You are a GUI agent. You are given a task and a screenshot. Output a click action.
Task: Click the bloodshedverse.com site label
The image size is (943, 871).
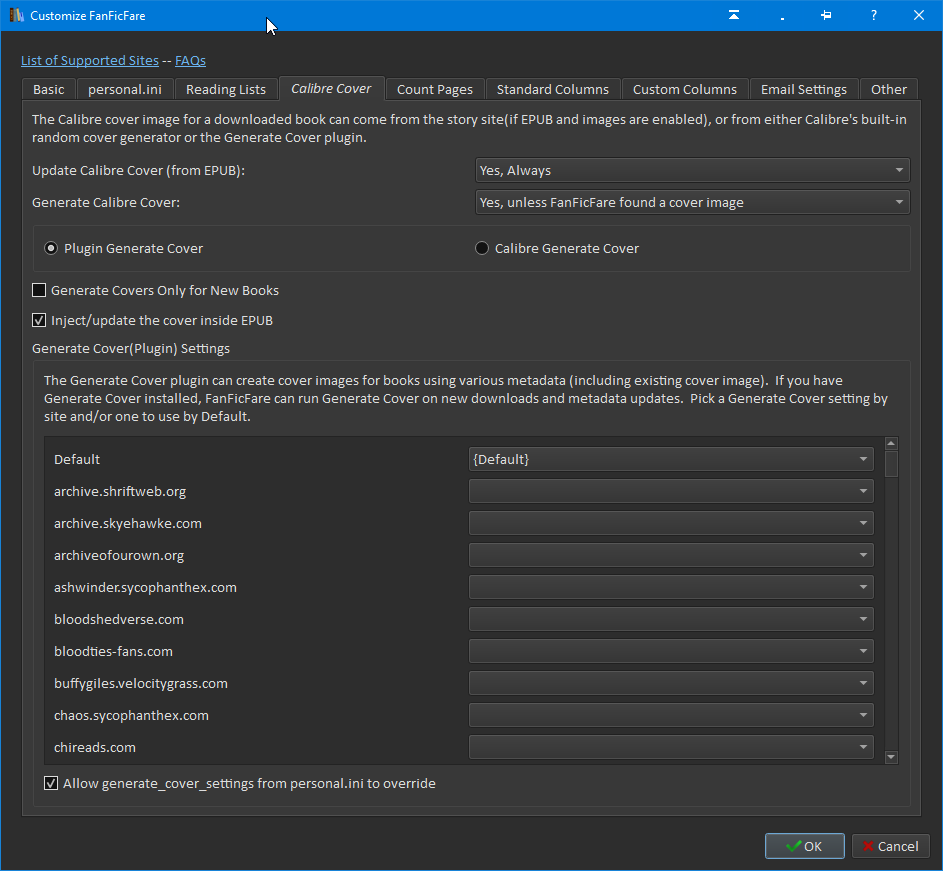(x=119, y=619)
